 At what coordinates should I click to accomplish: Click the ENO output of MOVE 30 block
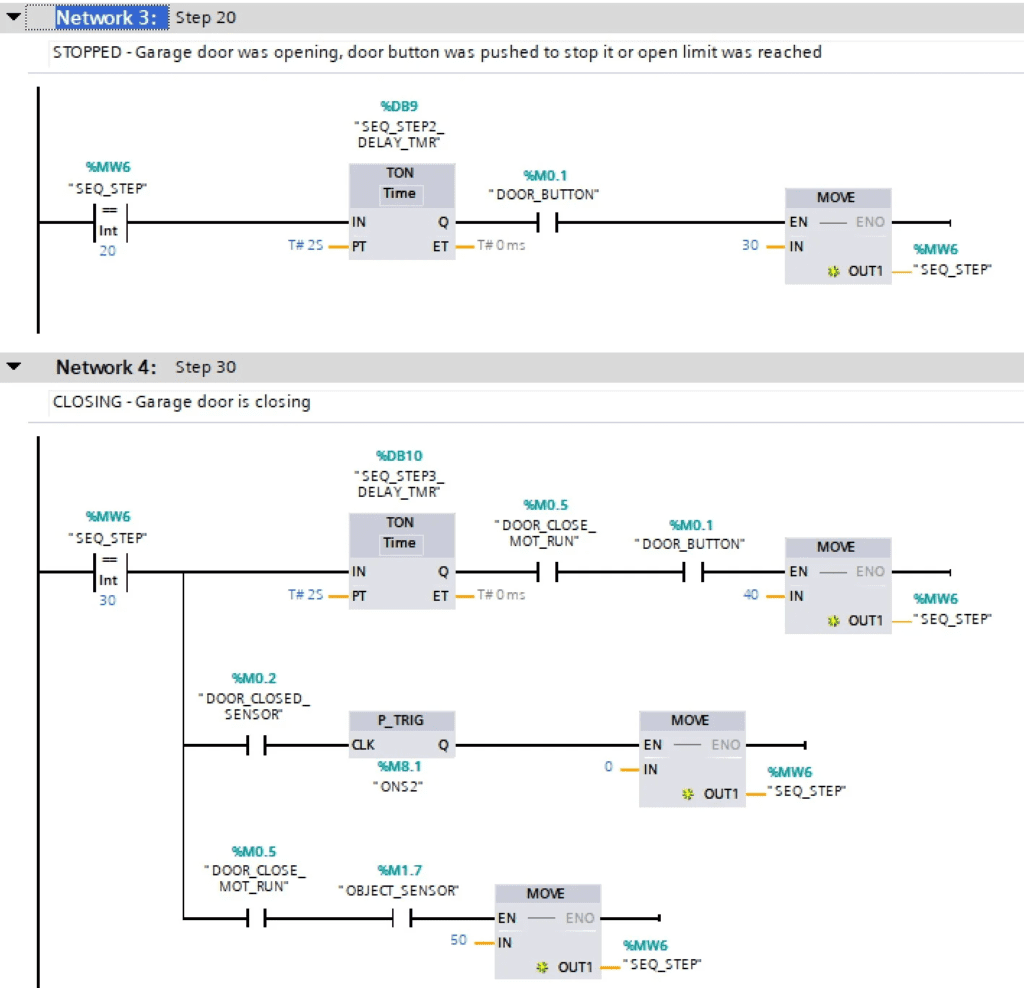pos(870,222)
